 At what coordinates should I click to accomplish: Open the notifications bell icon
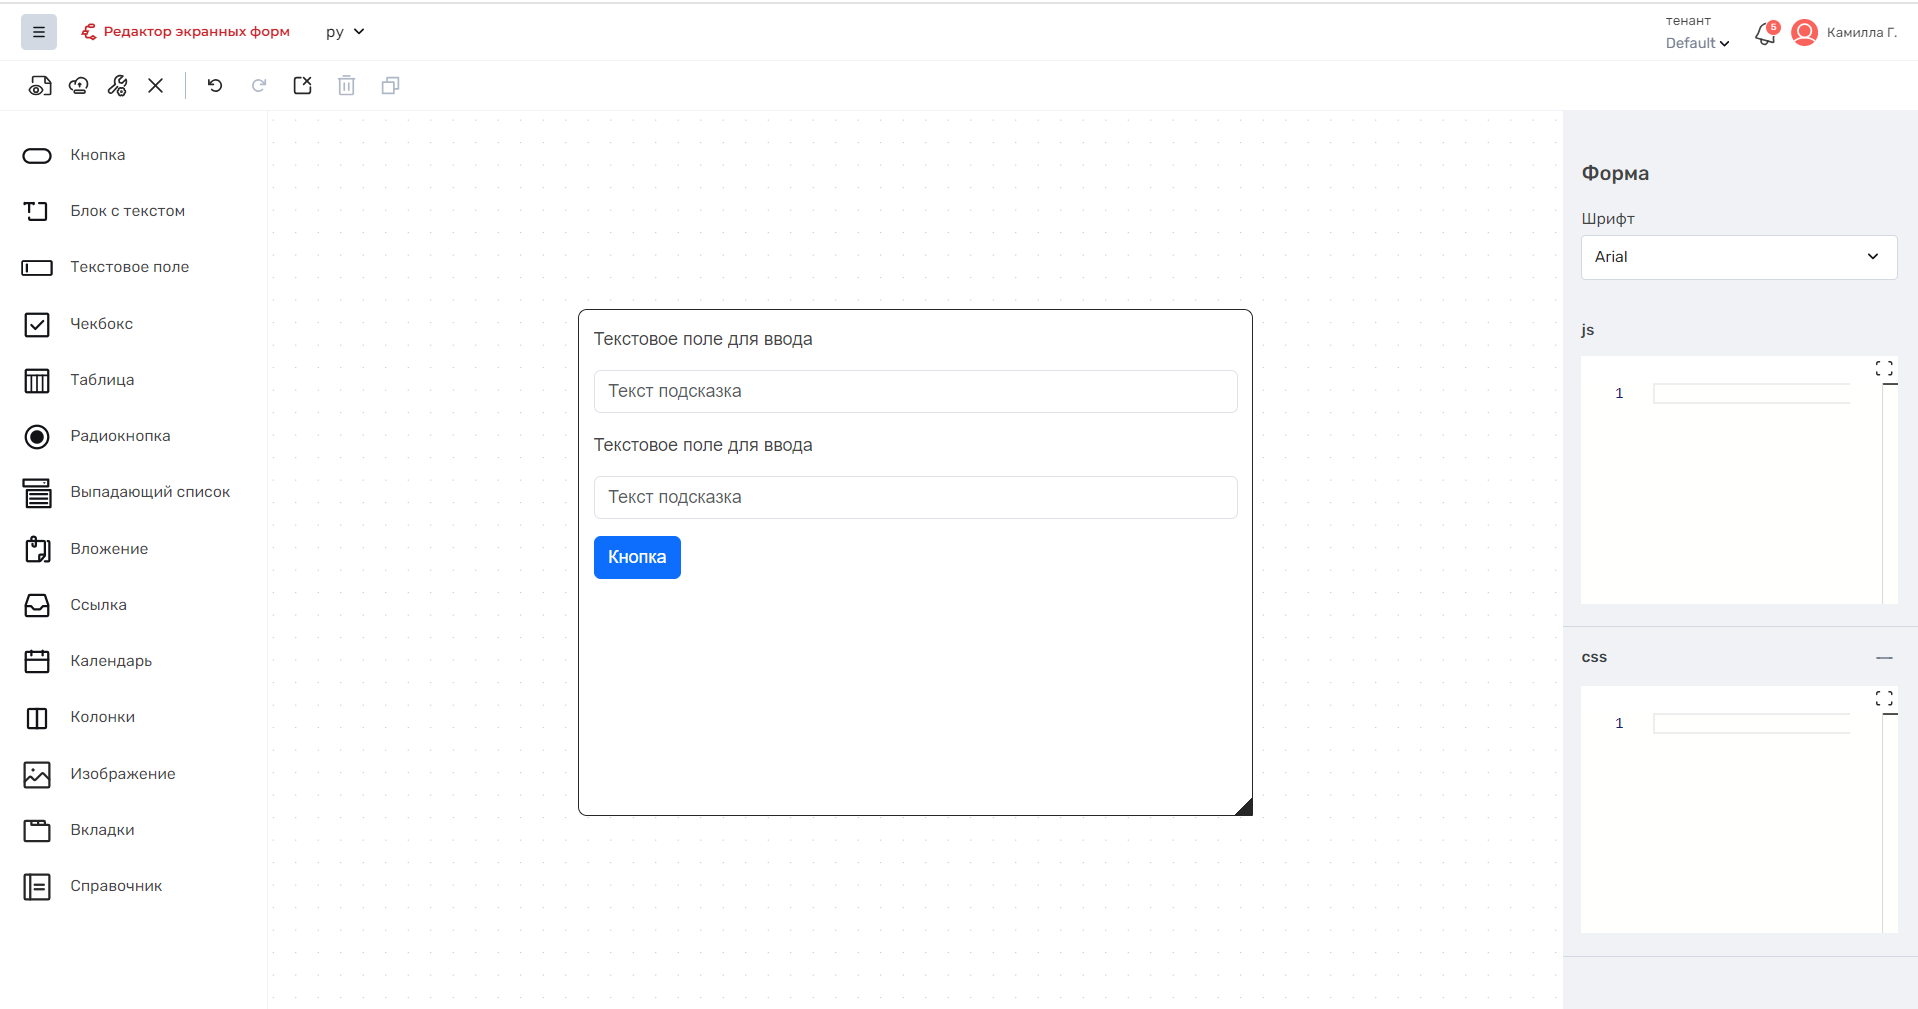tap(1766, 34)
